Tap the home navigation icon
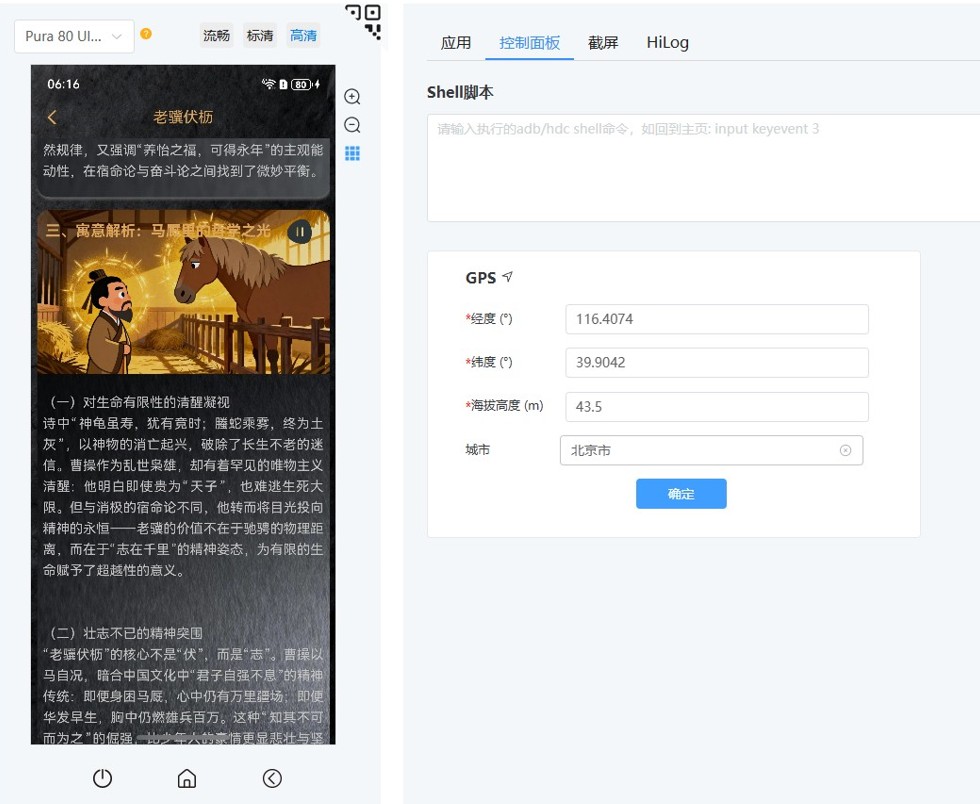Image resolution: width=980 pixels, height=804 pixels. pyautogui.click(x=186, y=778)
